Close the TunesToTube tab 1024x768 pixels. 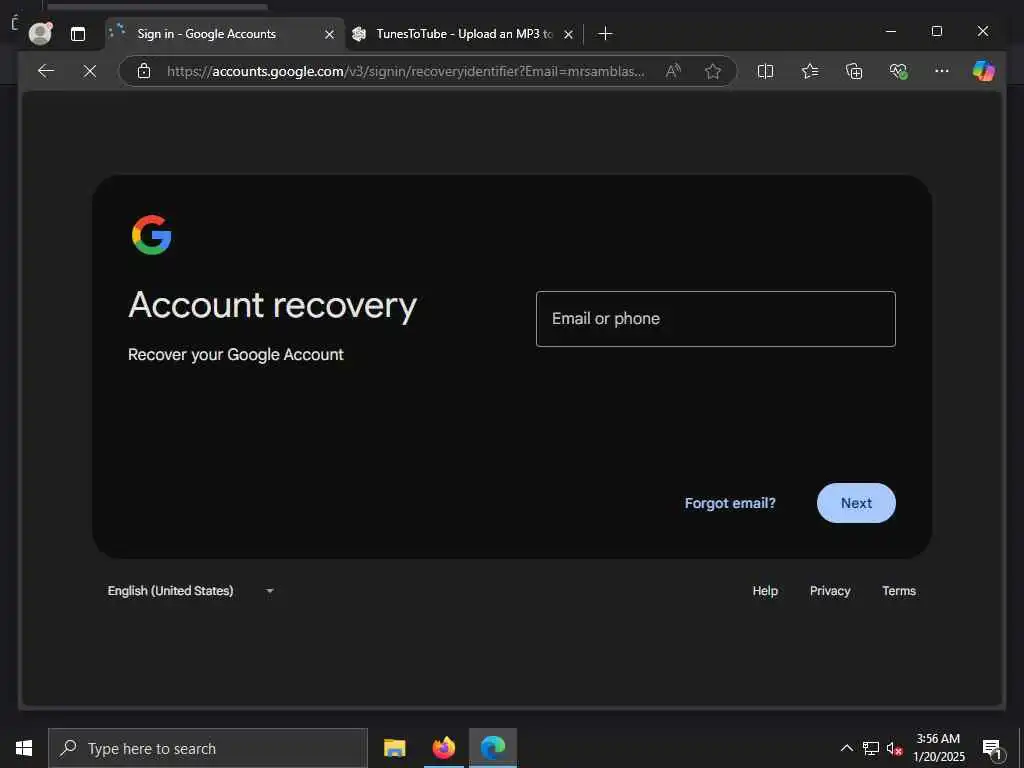point(569,34)
